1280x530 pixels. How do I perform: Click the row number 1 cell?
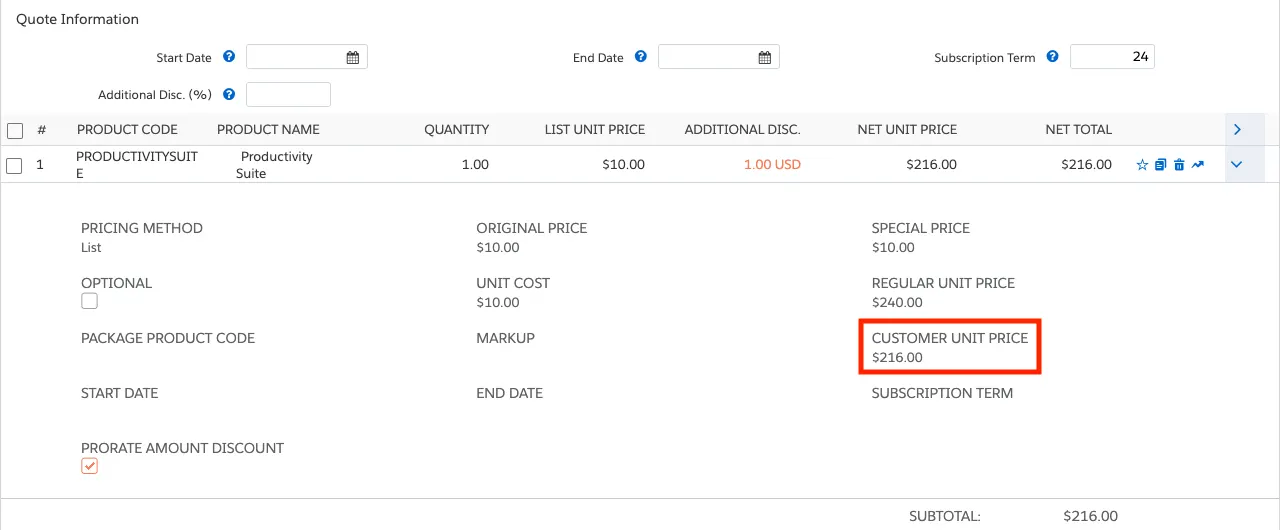(40, 165)
